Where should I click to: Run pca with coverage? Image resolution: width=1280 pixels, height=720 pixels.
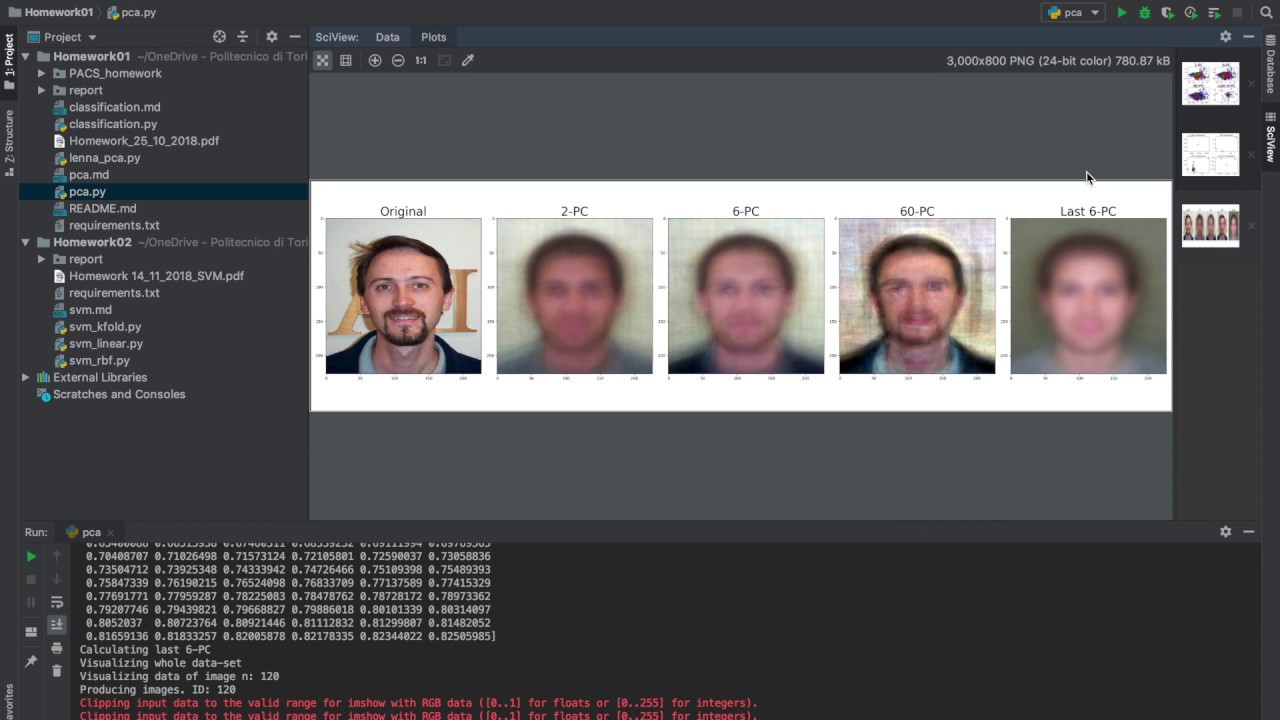coord(1168,13)
